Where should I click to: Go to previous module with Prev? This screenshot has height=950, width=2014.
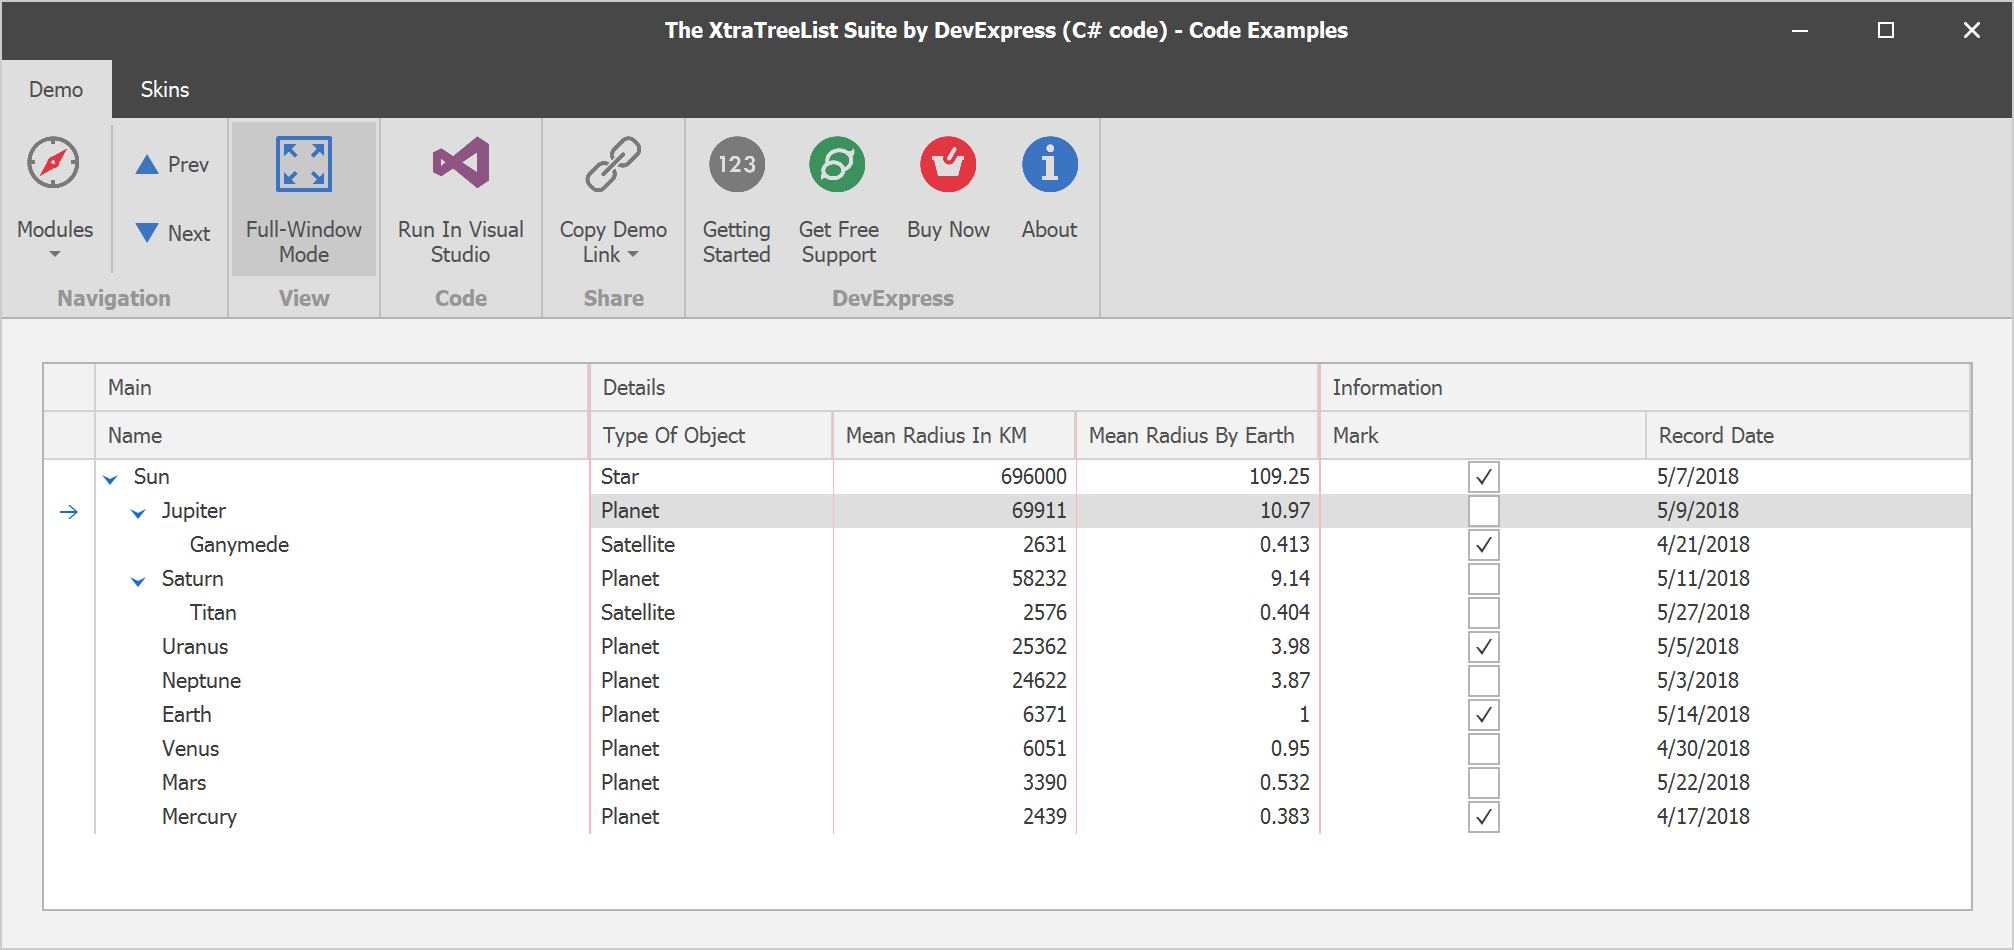172,165
